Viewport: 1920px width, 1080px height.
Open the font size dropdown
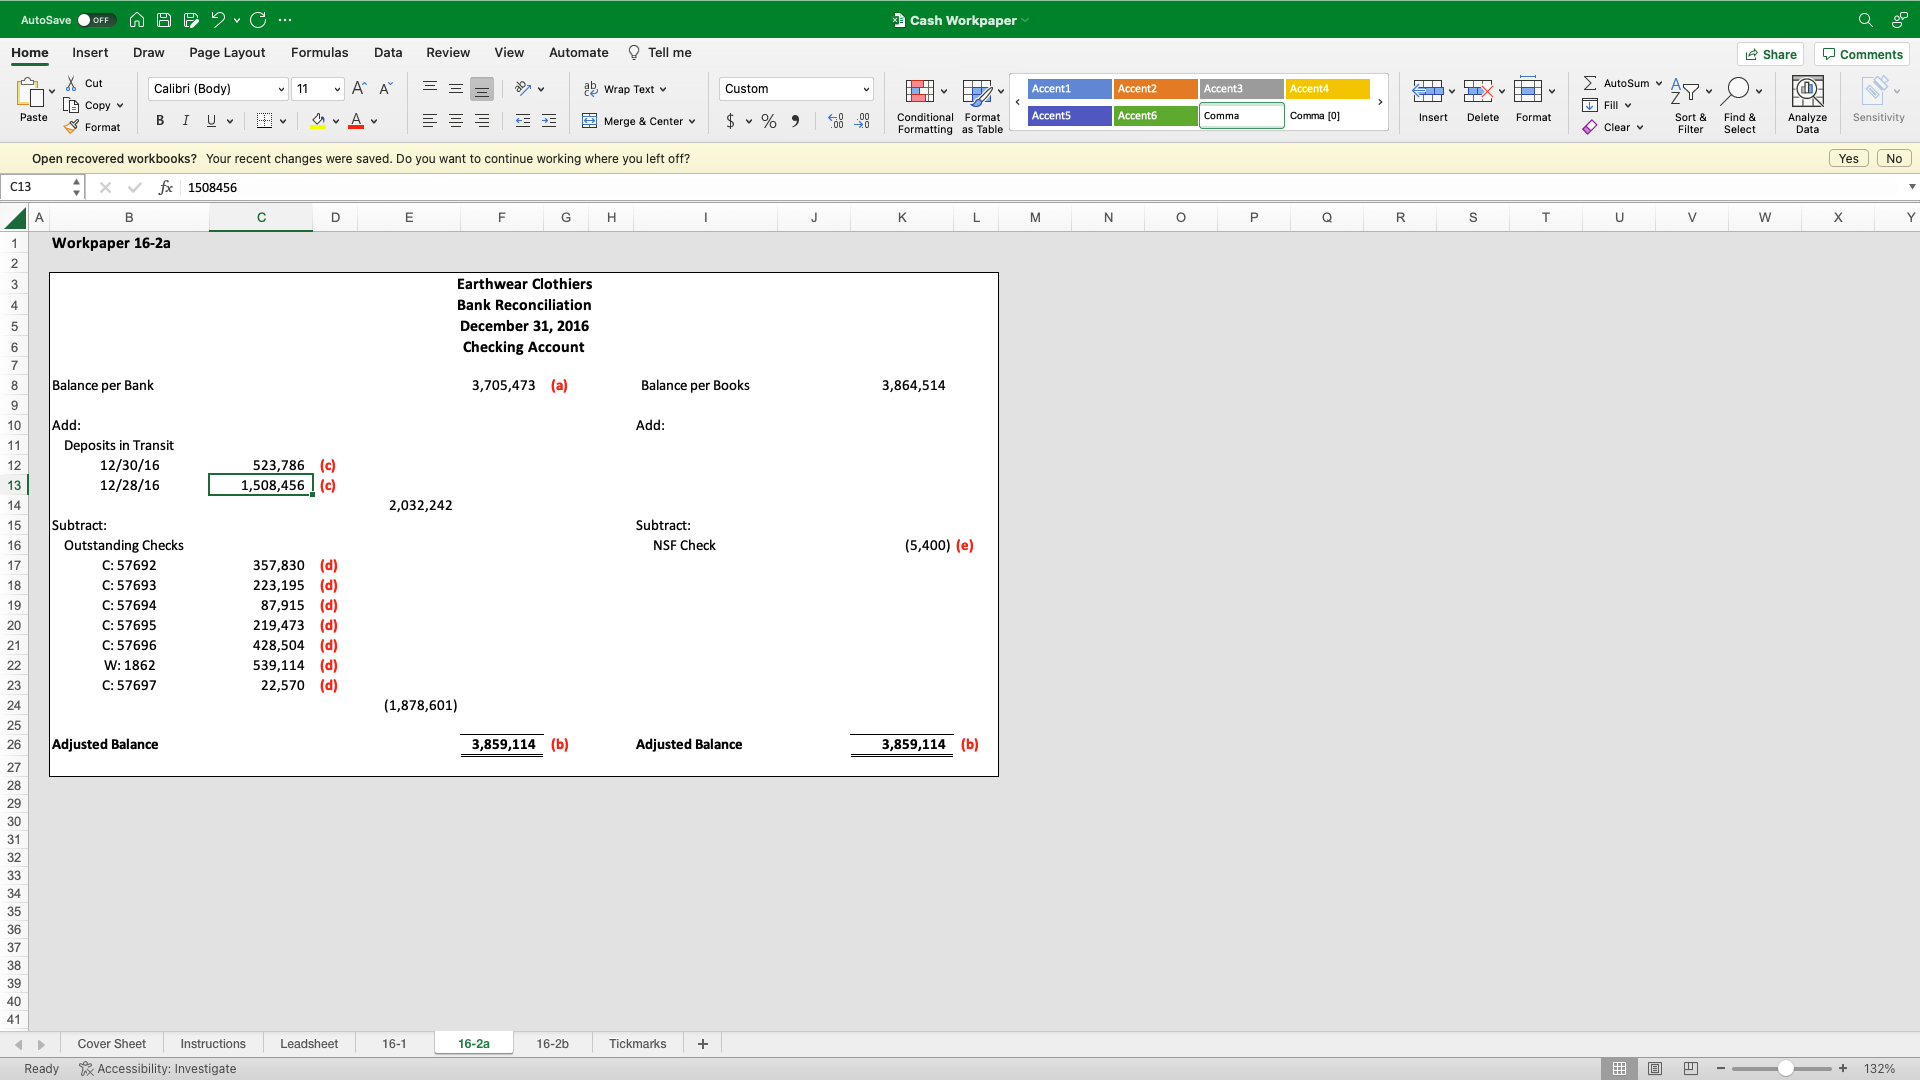coord(337,89)
